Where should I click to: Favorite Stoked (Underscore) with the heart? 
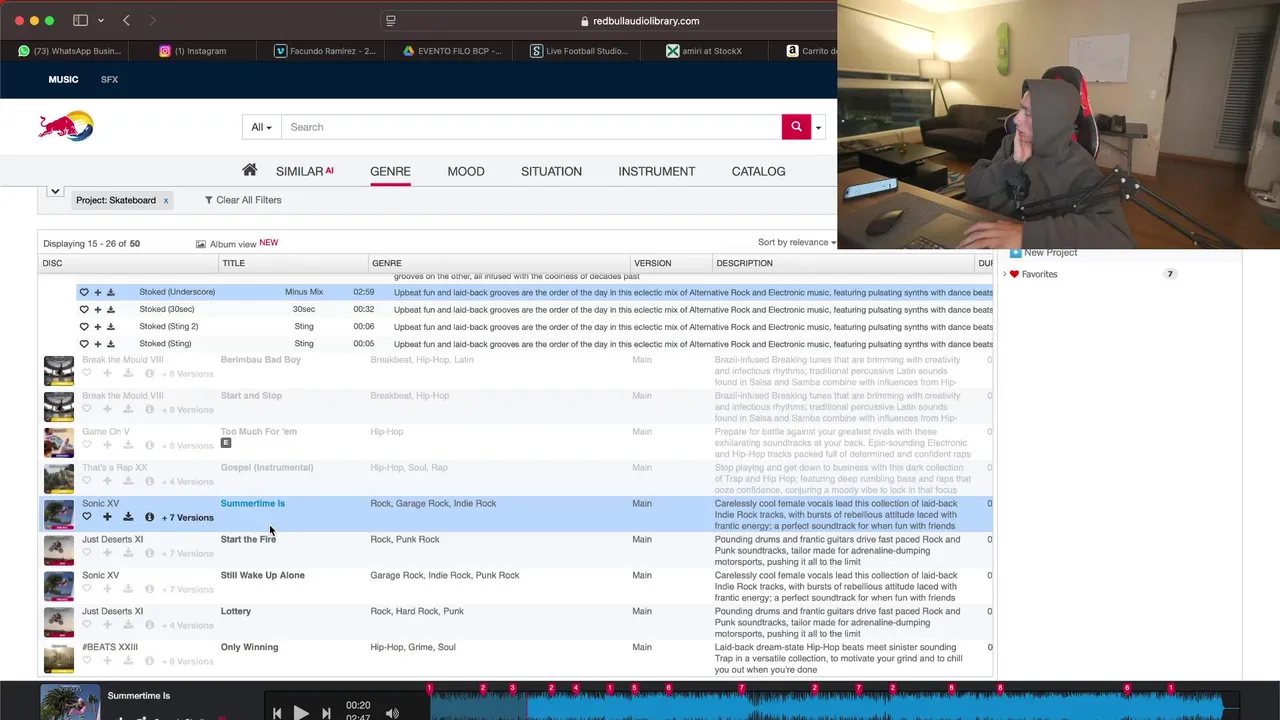[84, 292]
